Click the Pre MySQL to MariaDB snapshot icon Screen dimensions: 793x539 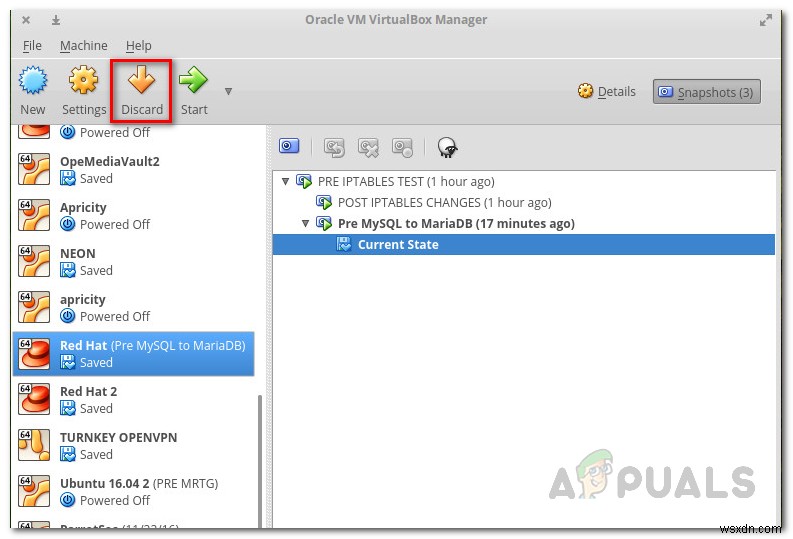pyautogui.click(x=324, y=223)
